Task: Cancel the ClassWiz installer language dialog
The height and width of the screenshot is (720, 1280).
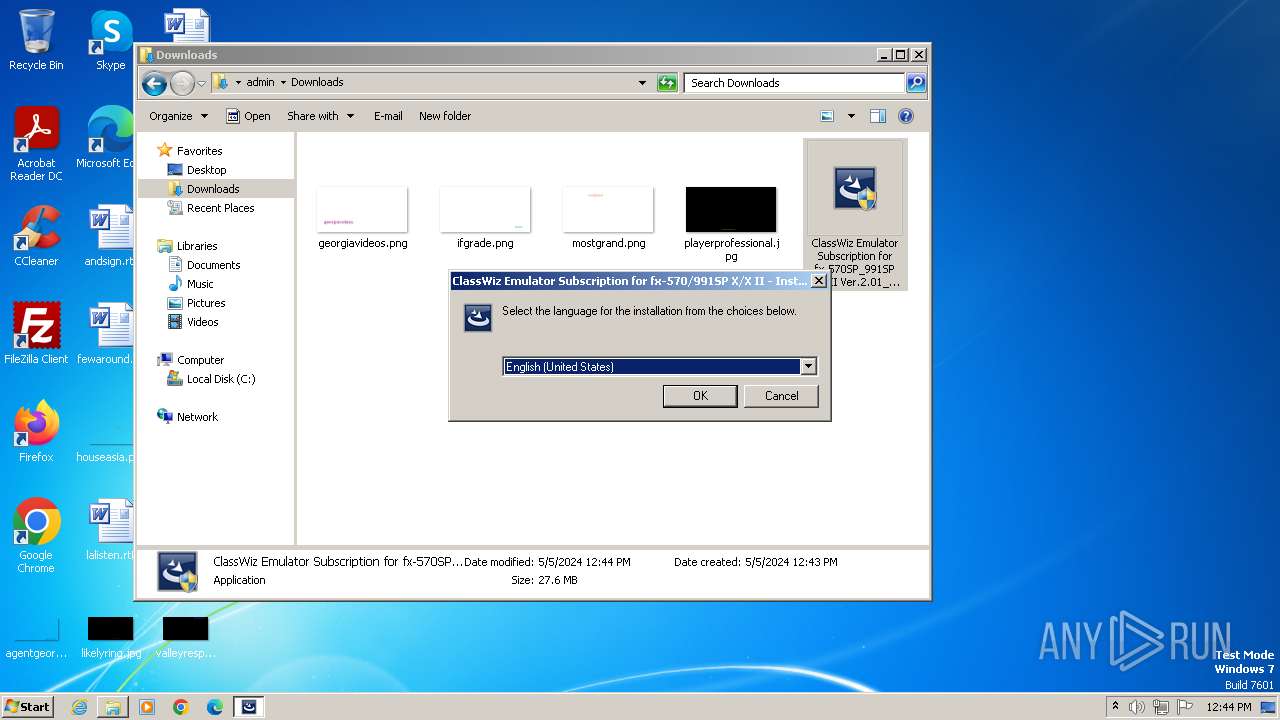Action: (781, 396)
